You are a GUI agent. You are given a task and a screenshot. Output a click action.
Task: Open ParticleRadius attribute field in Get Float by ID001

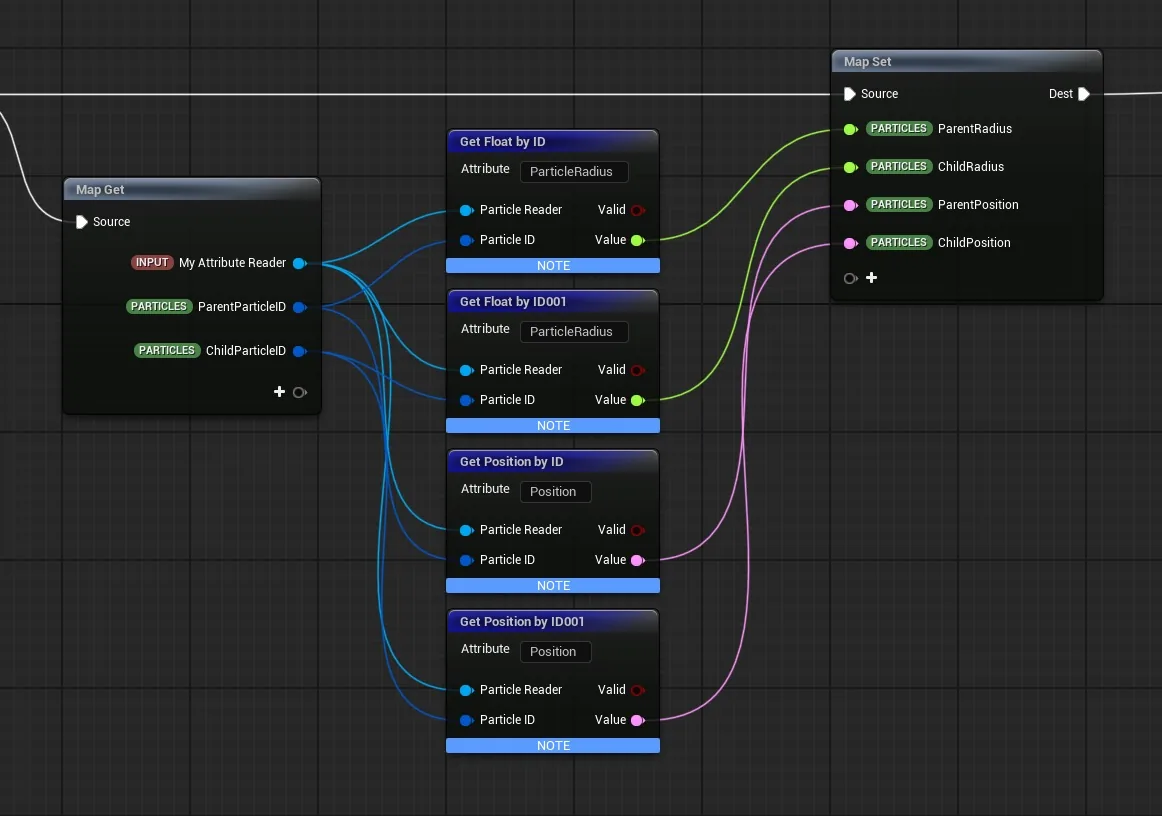tap(574, 331)
